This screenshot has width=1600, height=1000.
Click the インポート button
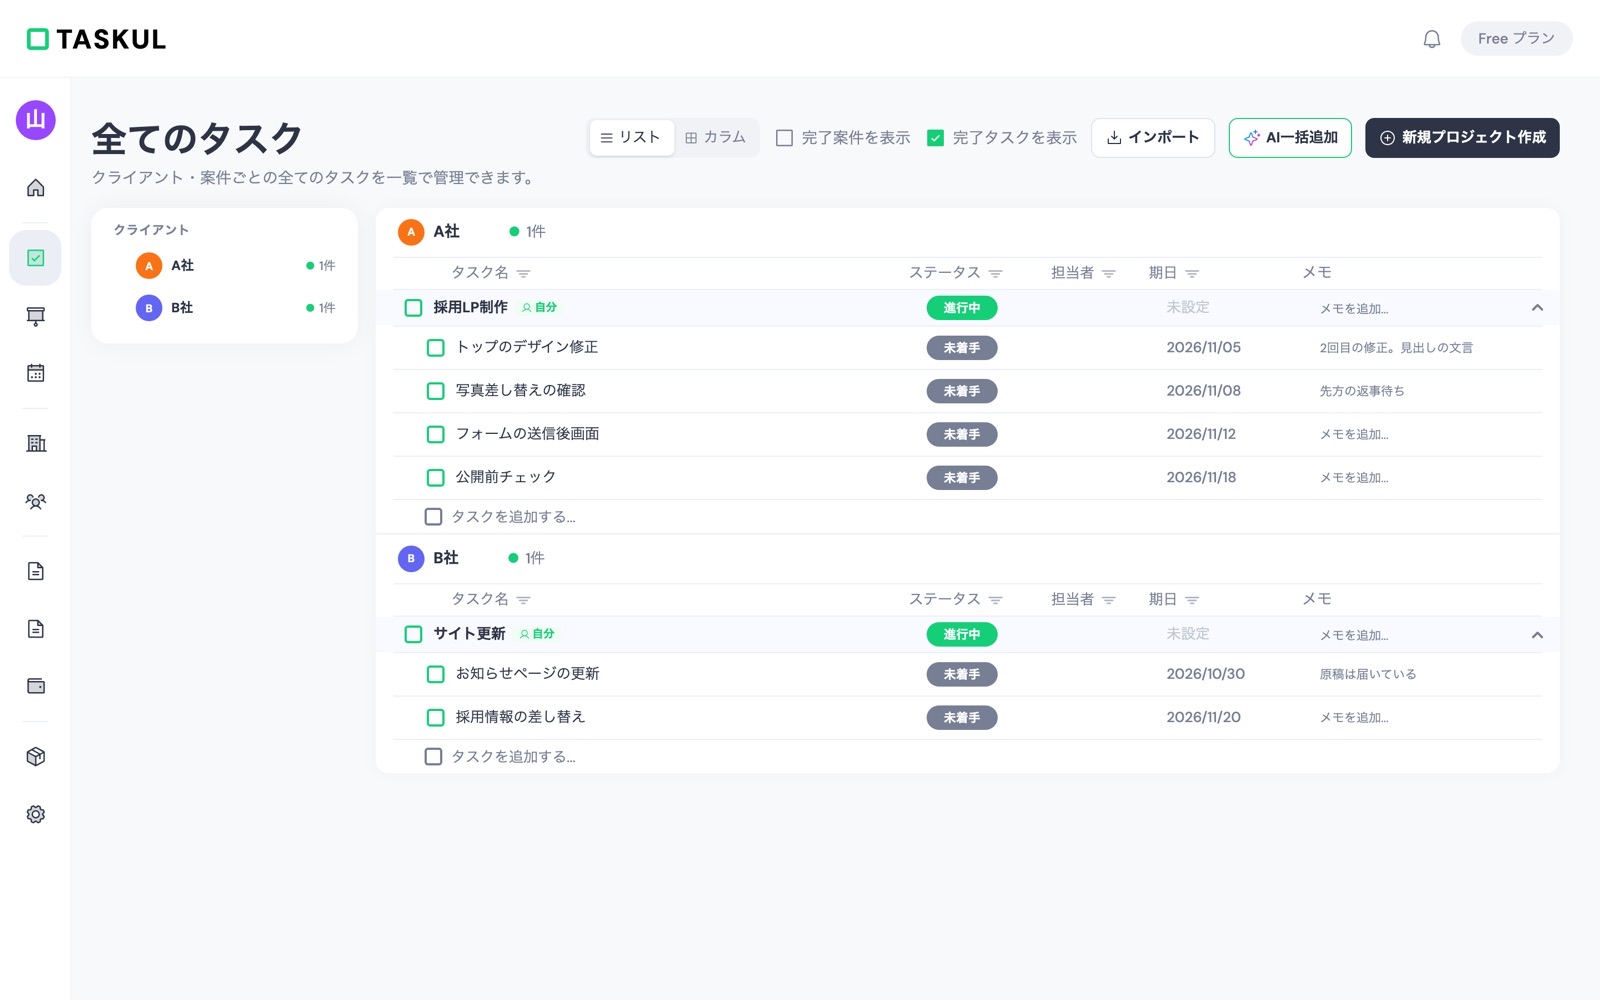click(1153, 138)
